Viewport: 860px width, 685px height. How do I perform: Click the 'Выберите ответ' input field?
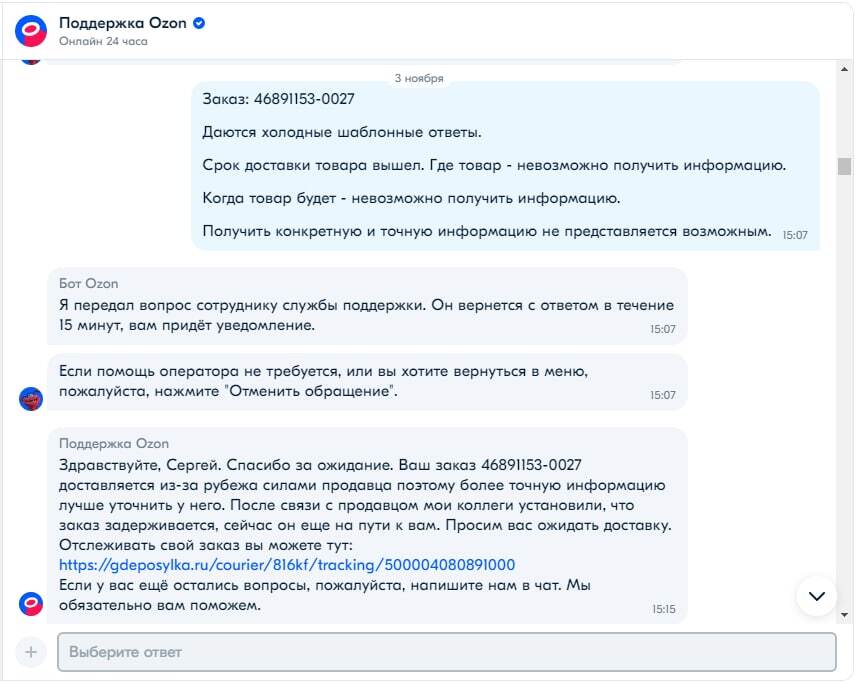(x=447, y=652)
